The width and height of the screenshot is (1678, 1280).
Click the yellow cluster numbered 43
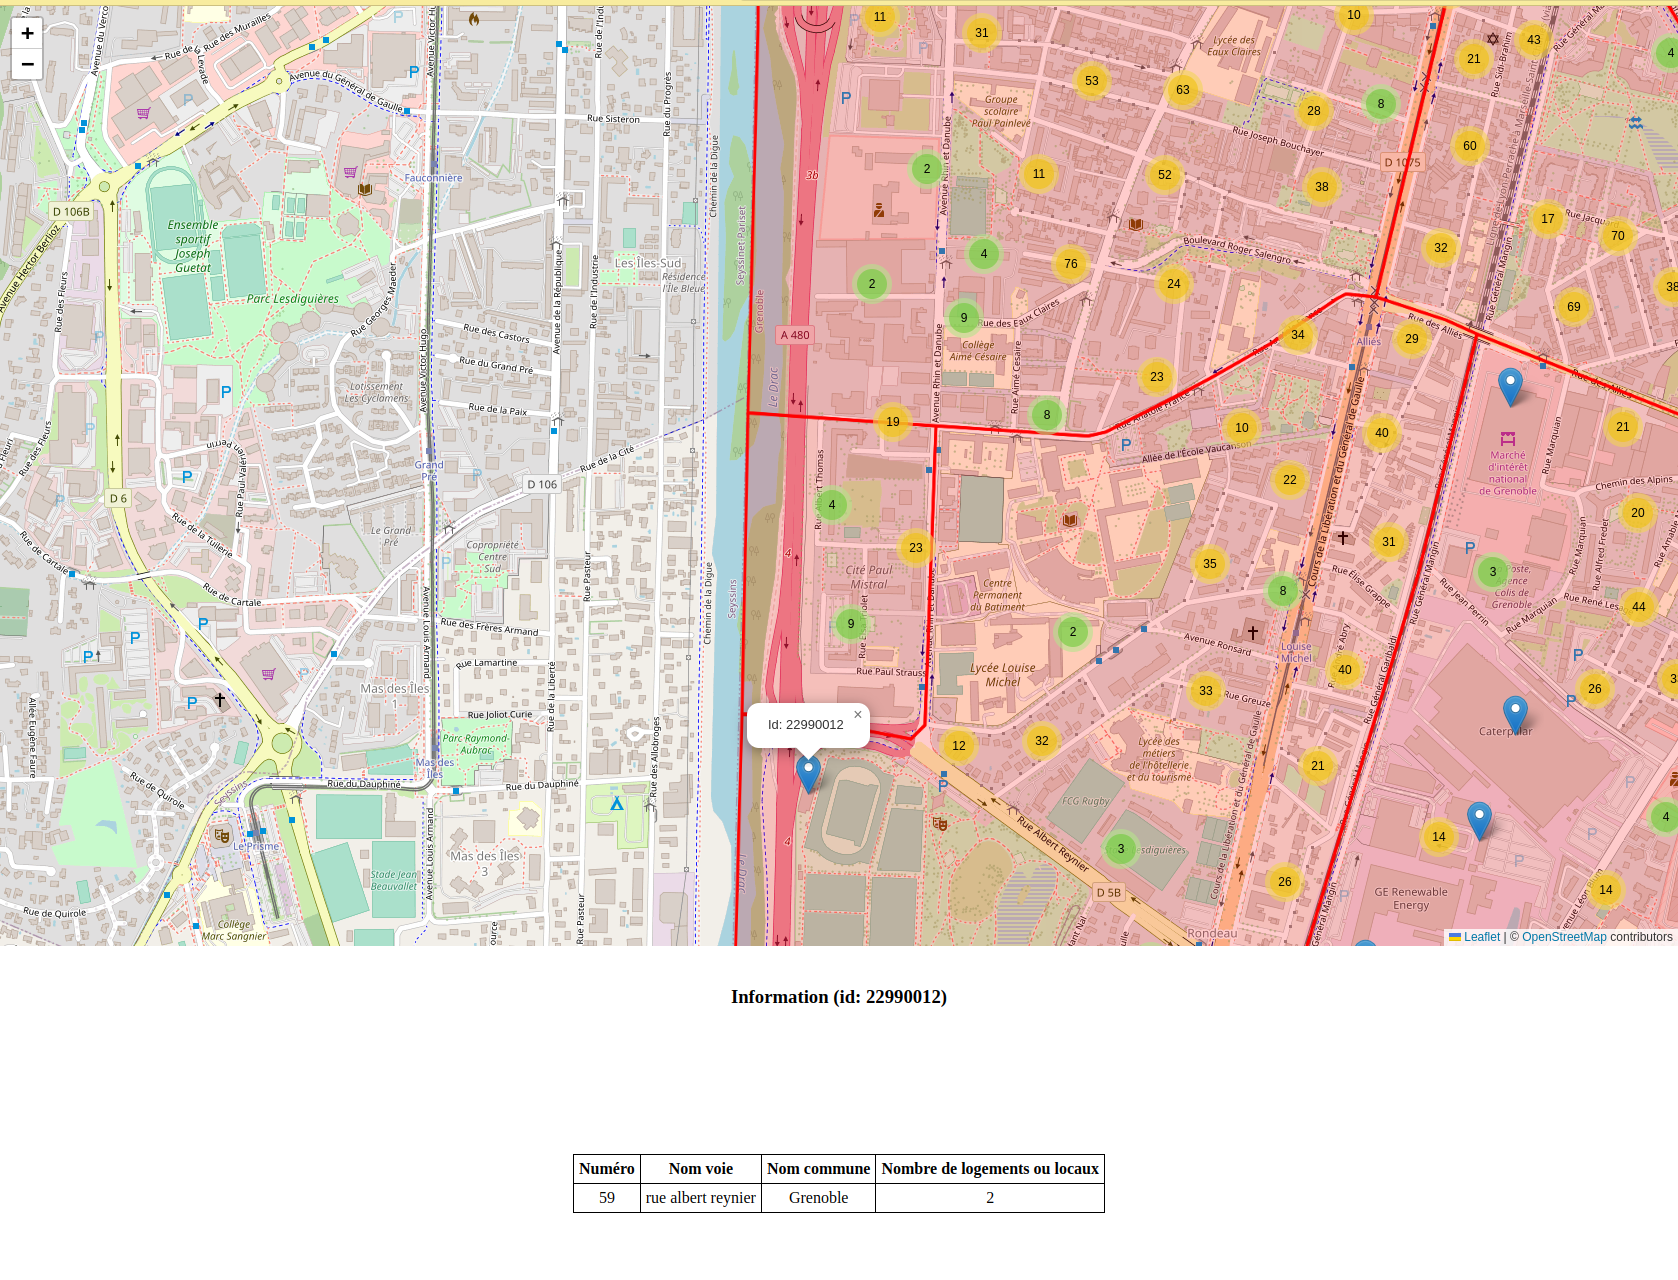(1534, 40)
